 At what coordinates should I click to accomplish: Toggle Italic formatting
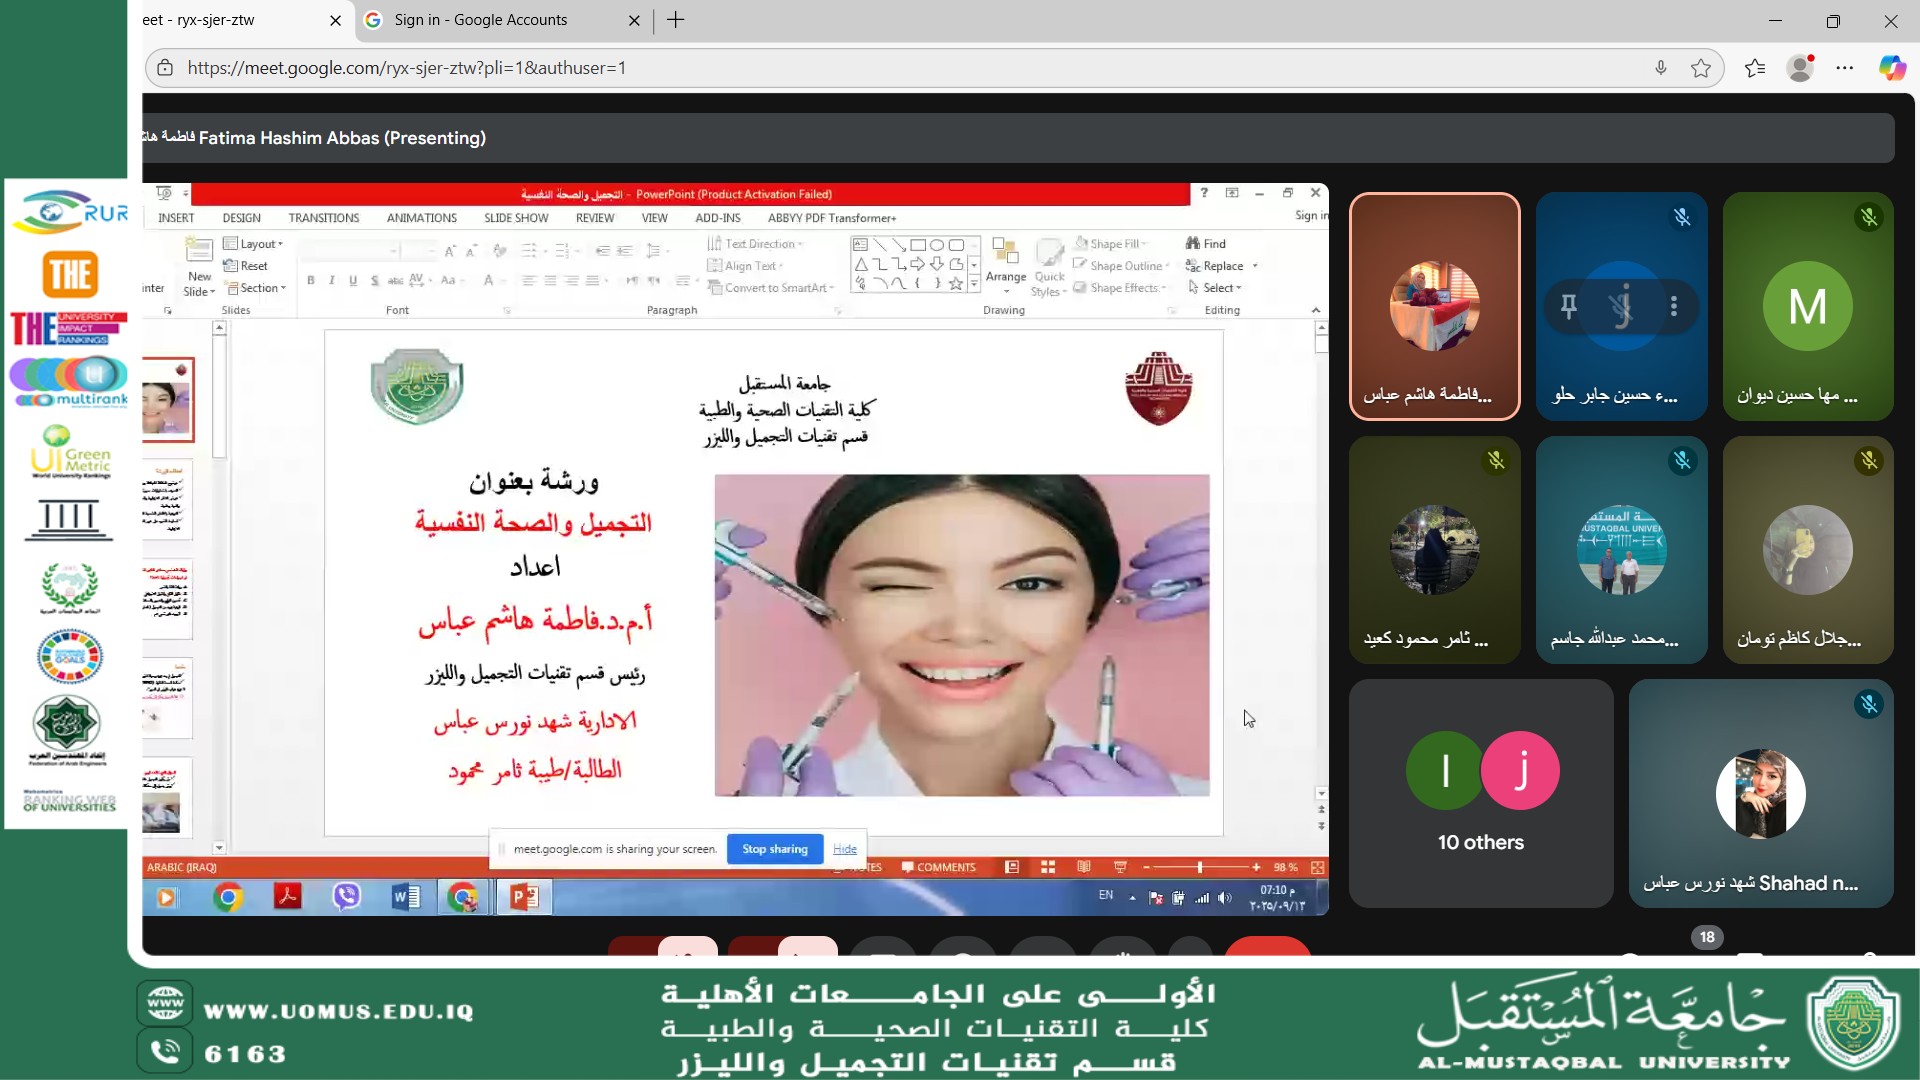point(332,281)
